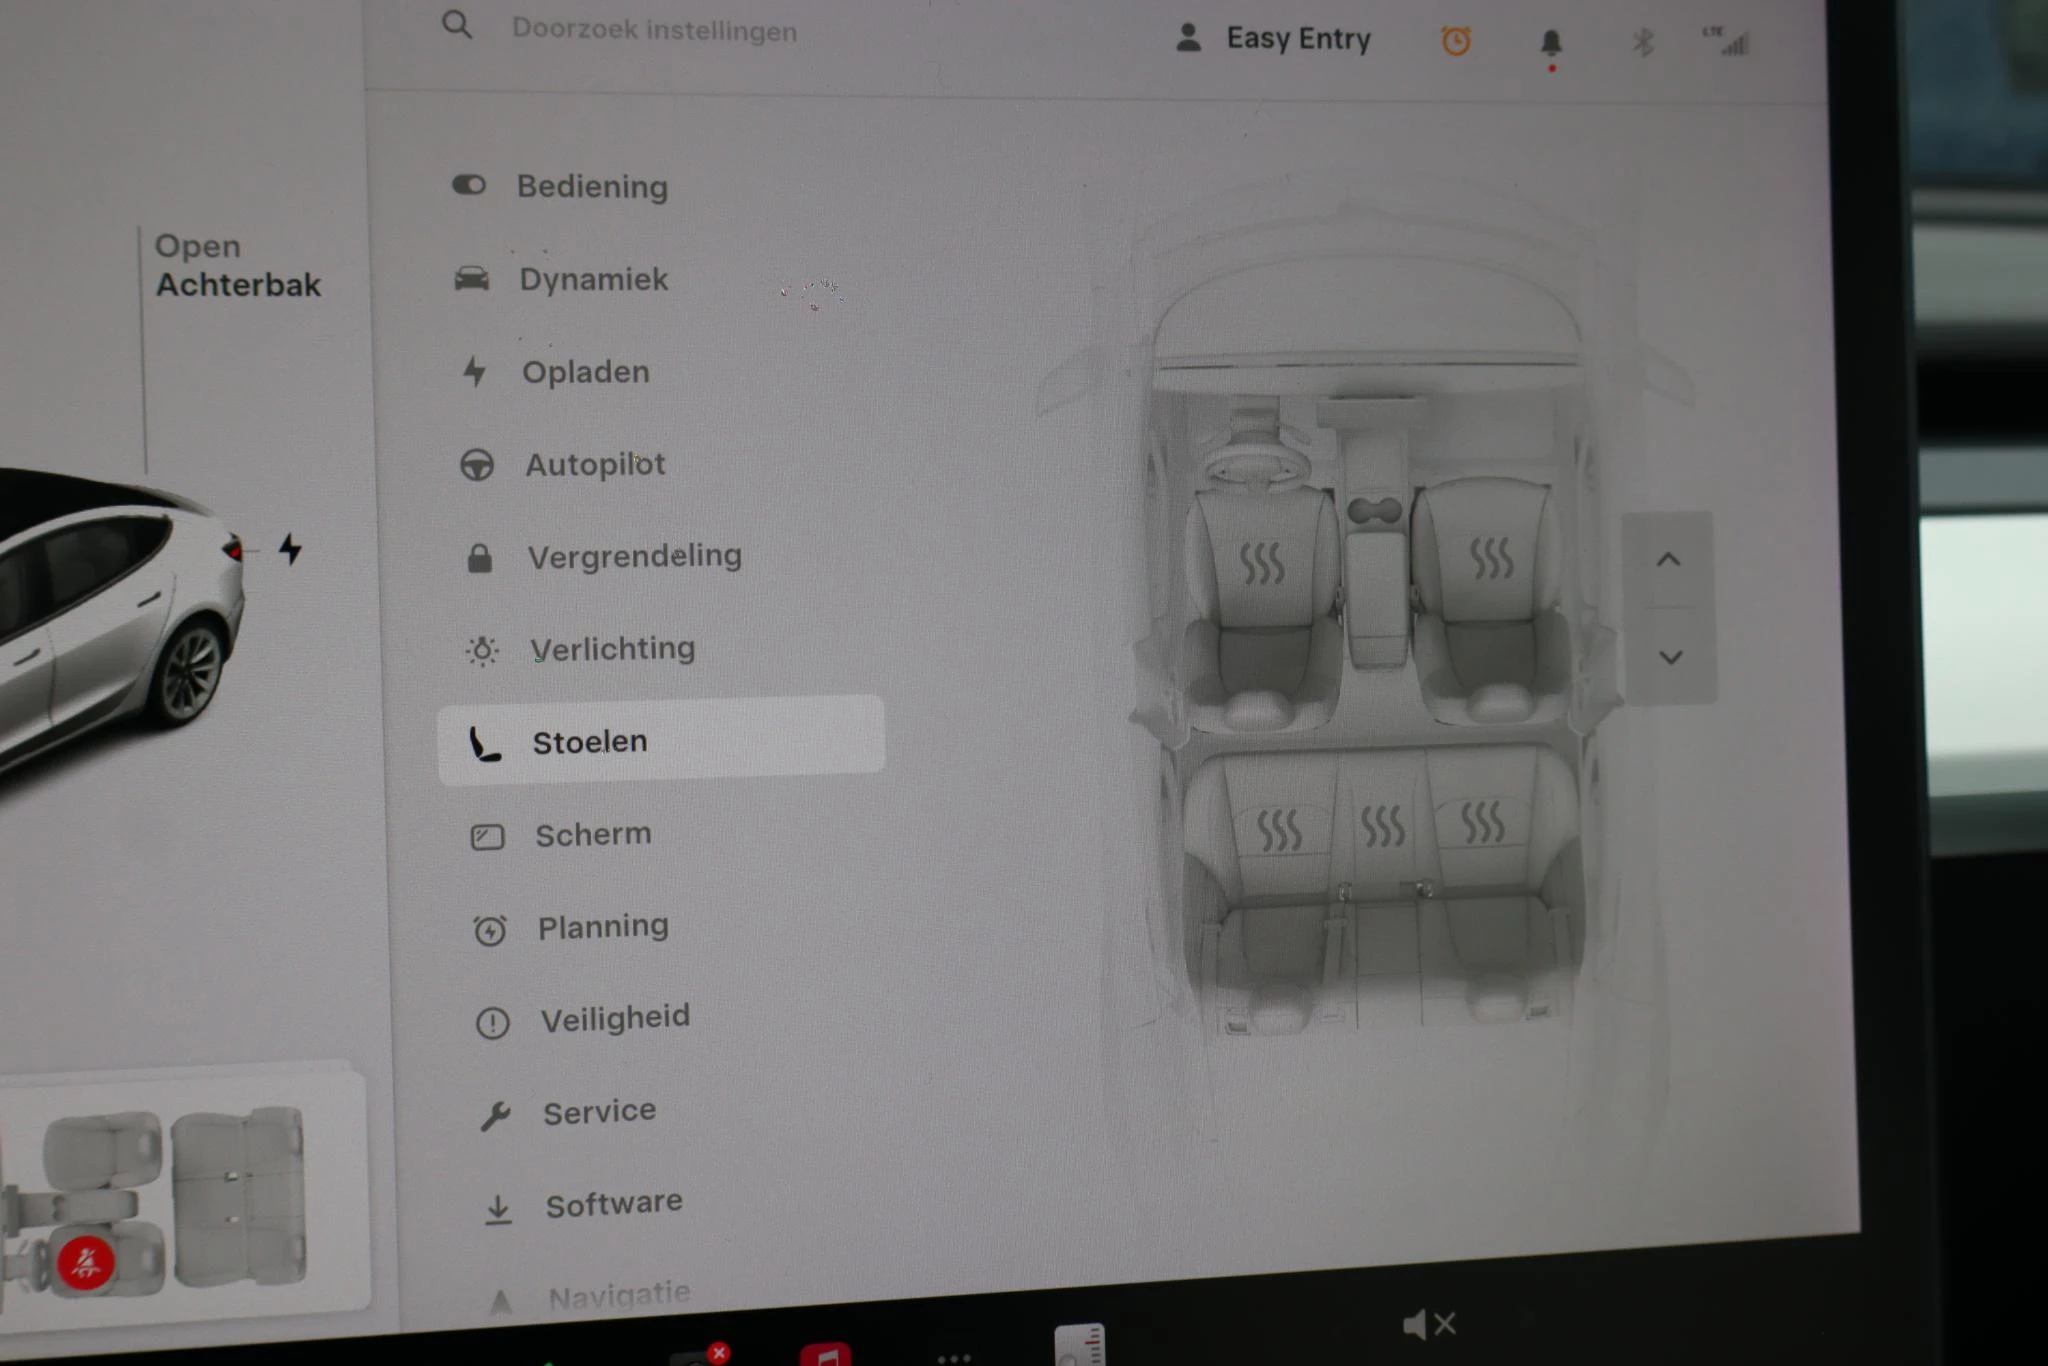Turn on the left rear seat heater
This screenshot has width=2048, height=1366.
pyautogui.click(x=1278, y=828)
